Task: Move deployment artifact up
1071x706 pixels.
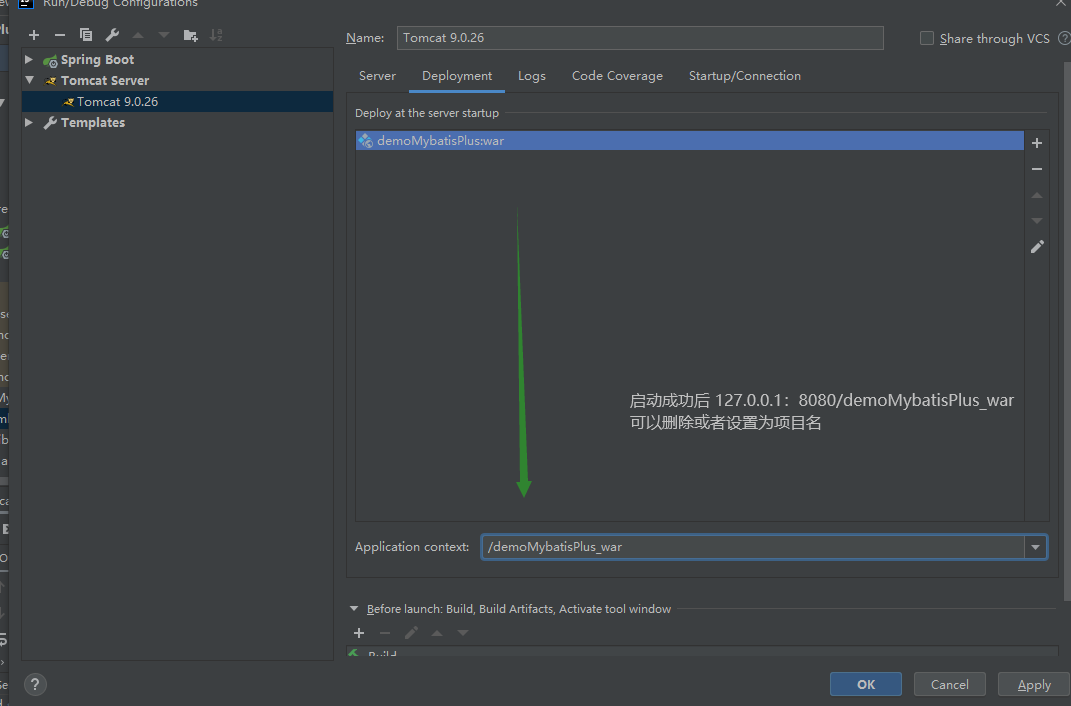Action: pyautogui.click(x=1037, y=195)
